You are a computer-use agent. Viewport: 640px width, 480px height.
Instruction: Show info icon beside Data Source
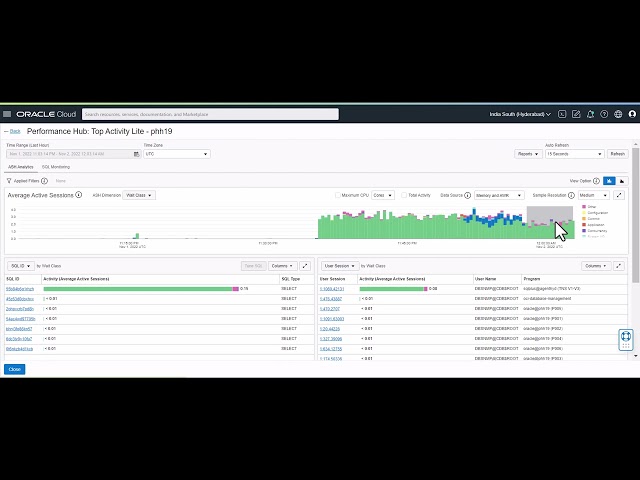click(468, 196)
